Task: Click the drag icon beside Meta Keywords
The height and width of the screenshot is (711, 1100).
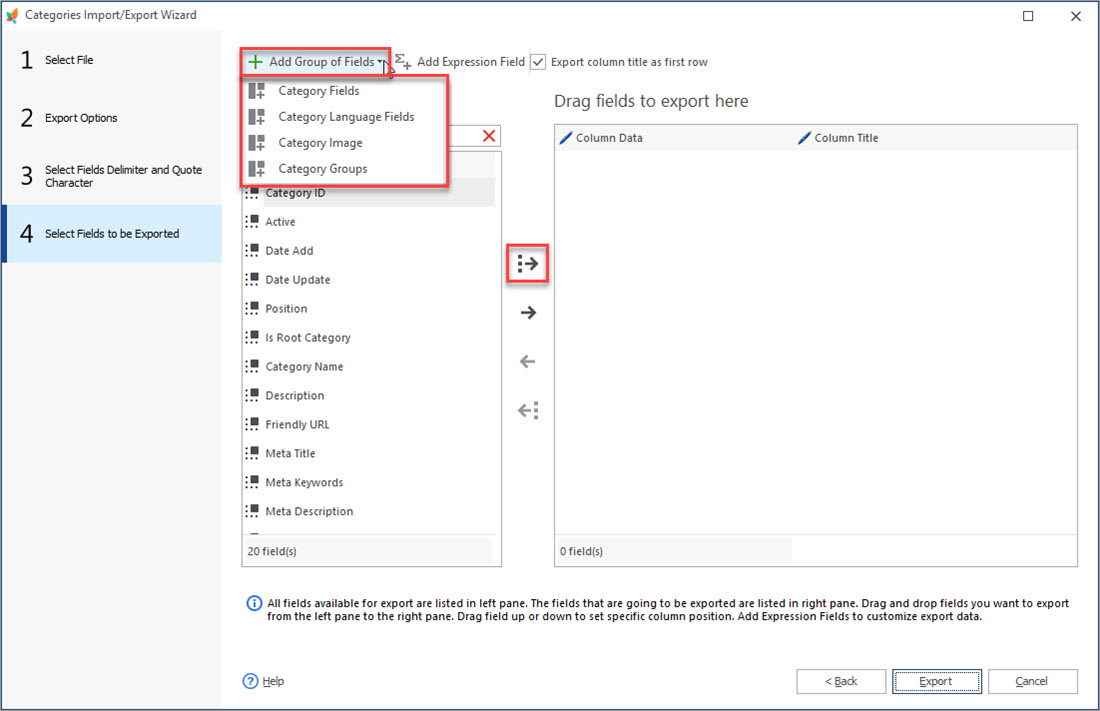Action: click(252, 481)
